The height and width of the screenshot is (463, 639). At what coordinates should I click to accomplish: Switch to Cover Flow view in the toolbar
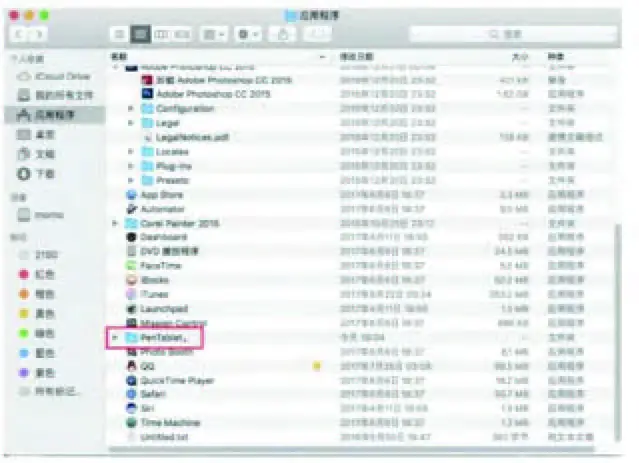182,34
